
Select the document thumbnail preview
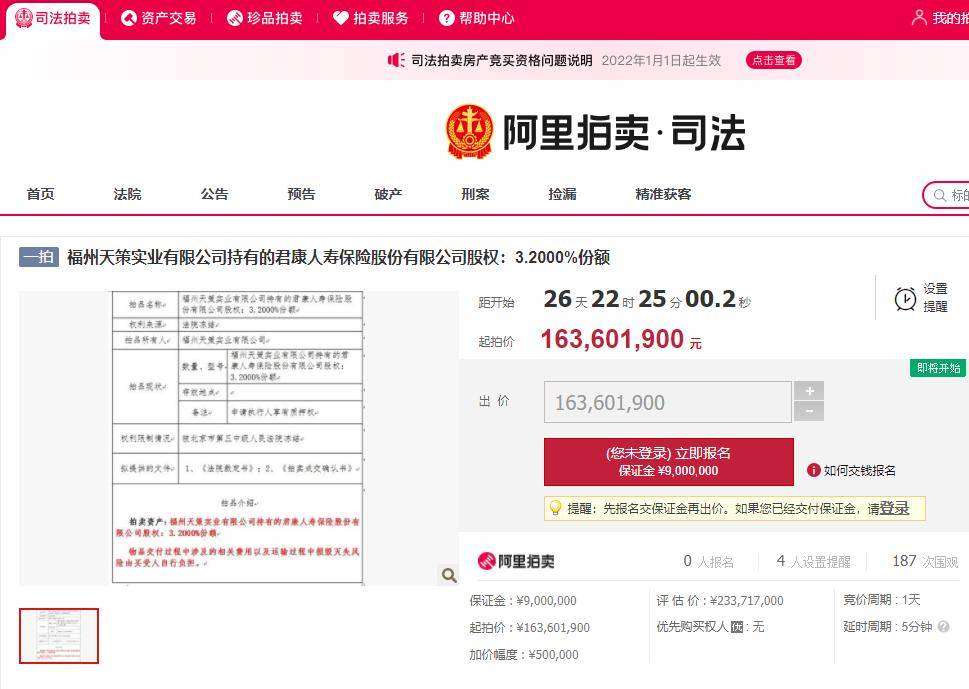pyautogui.click(x=59, y=636)
